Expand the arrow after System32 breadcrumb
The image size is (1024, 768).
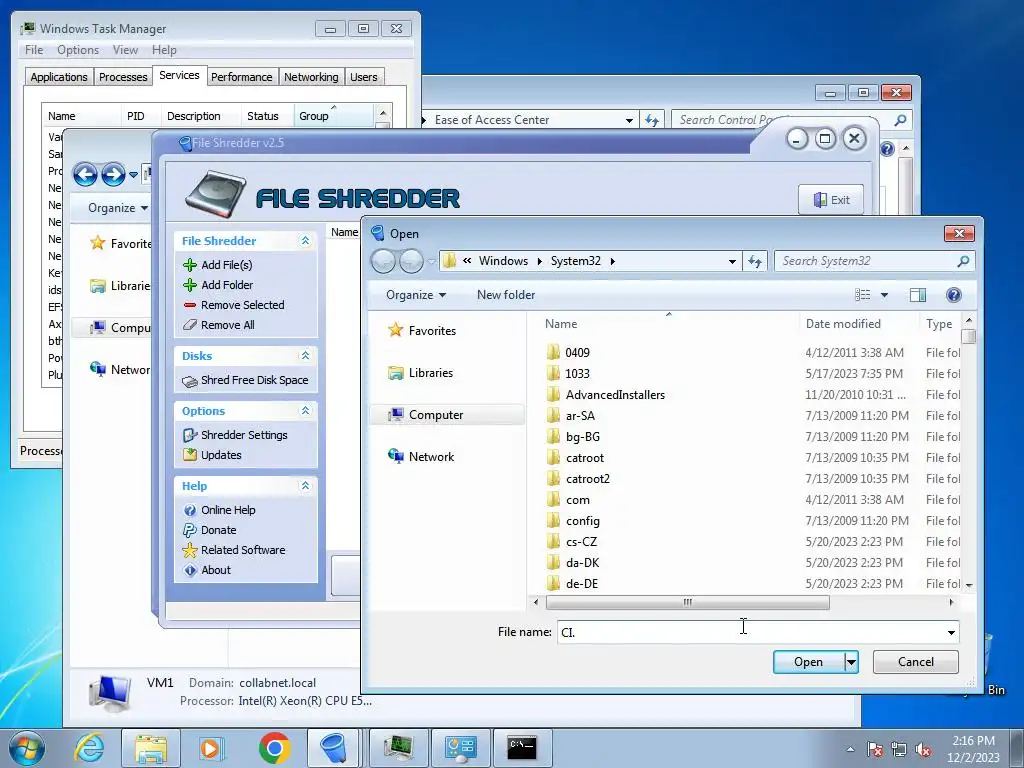pyautogui.click(x=613, y=261)
